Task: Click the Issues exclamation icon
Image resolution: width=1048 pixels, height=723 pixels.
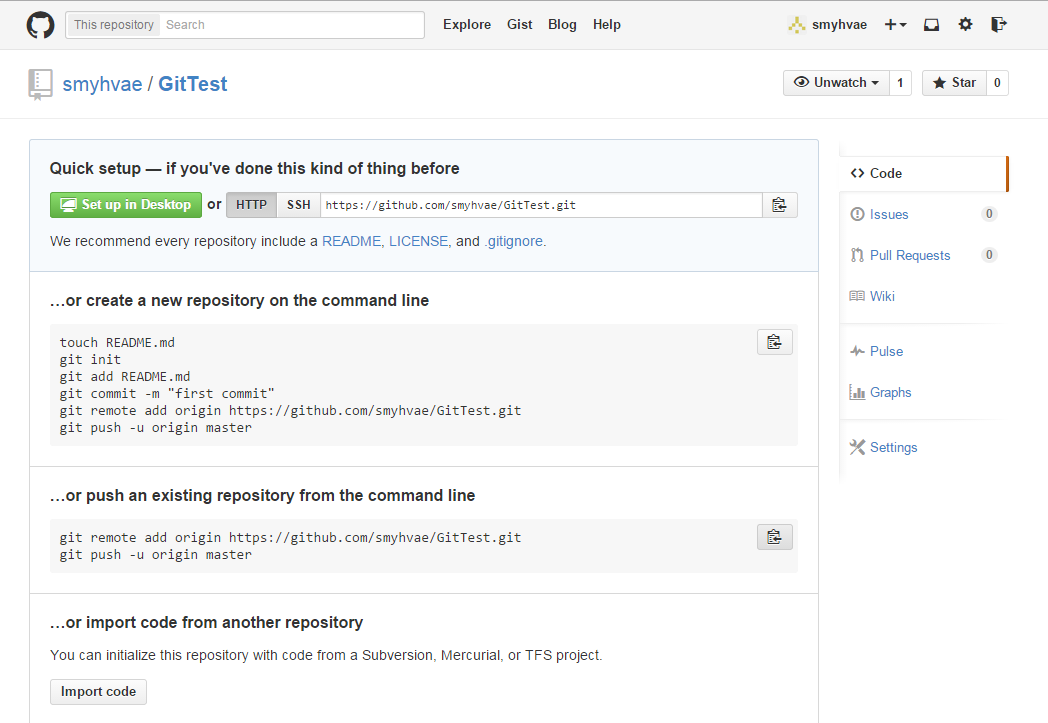Action: point(857,214)
